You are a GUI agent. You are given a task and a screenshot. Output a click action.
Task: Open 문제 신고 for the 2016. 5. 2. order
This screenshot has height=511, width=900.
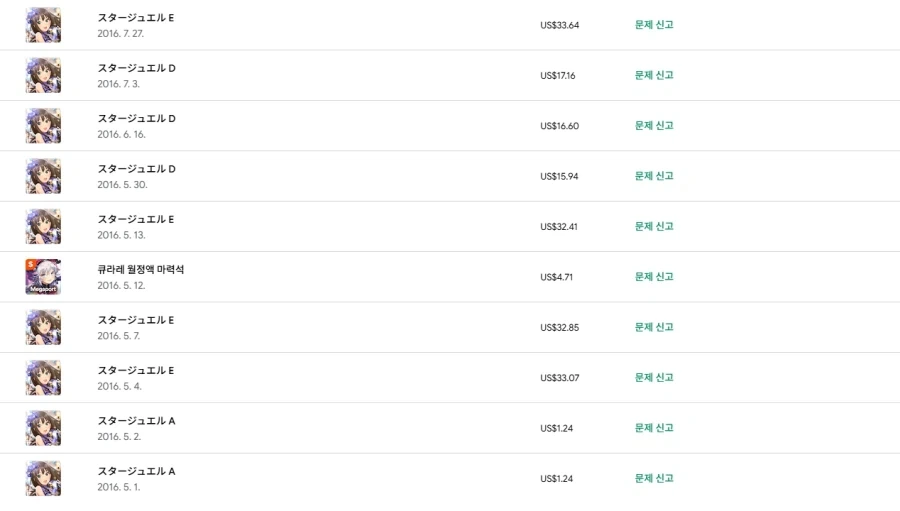point(654,428)
